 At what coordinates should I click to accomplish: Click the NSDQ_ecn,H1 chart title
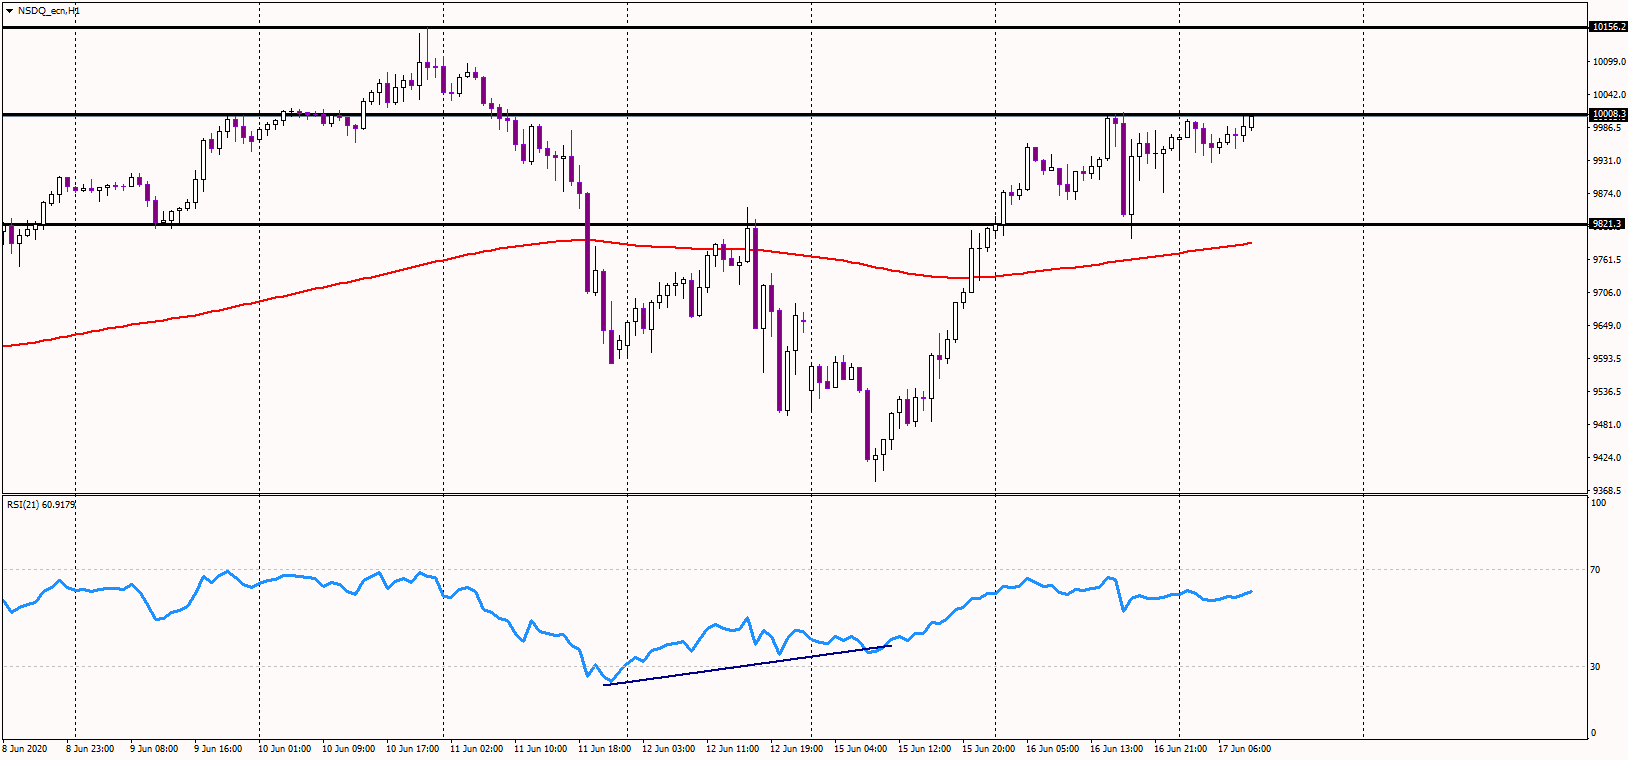tap(48, 10)
